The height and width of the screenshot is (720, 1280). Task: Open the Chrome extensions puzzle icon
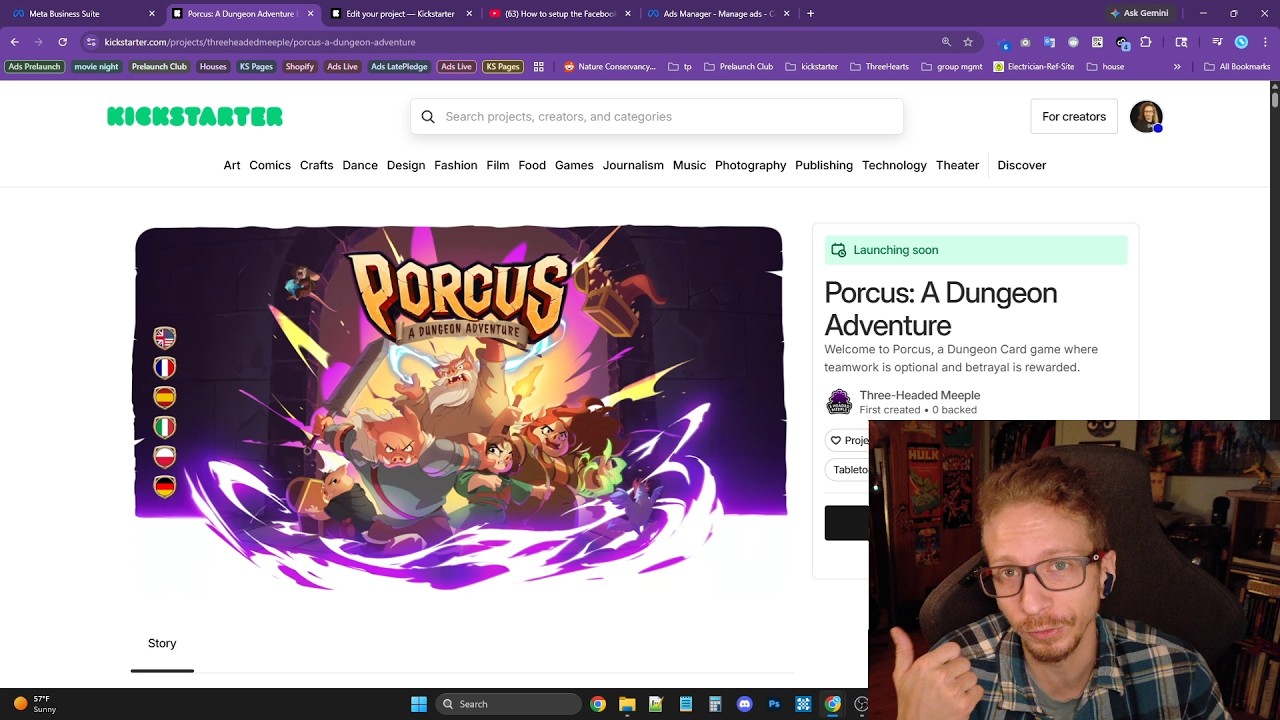click(x=1146, y=42)
